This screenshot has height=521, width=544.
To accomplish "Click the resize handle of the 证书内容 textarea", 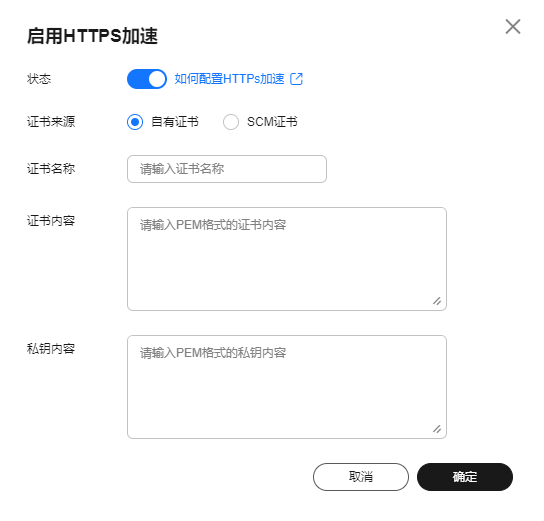I will (437, 301).
